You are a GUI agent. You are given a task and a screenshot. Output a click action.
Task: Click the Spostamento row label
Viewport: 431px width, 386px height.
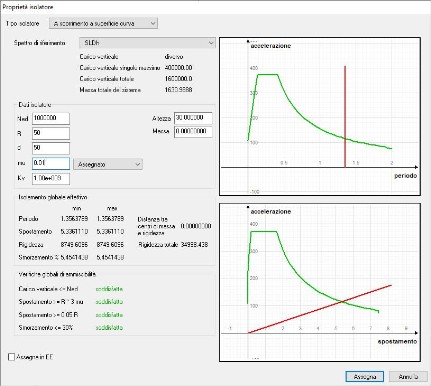pos(35,231)
